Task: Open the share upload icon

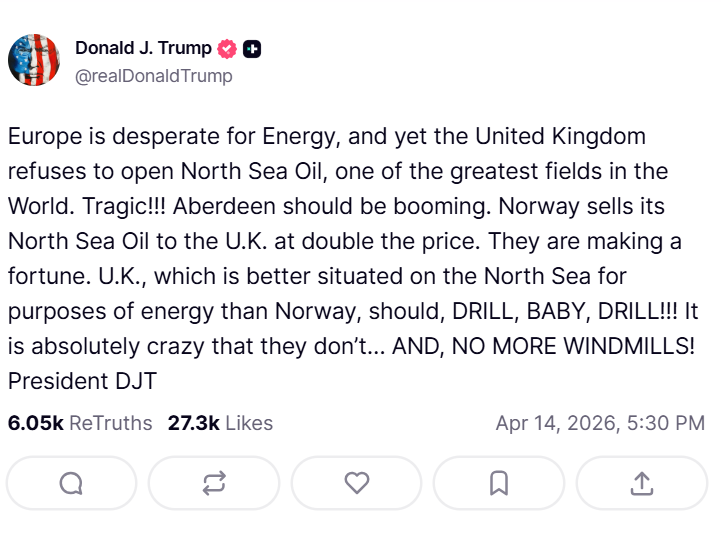Action: pyautogui.click(x=641, y=483)
